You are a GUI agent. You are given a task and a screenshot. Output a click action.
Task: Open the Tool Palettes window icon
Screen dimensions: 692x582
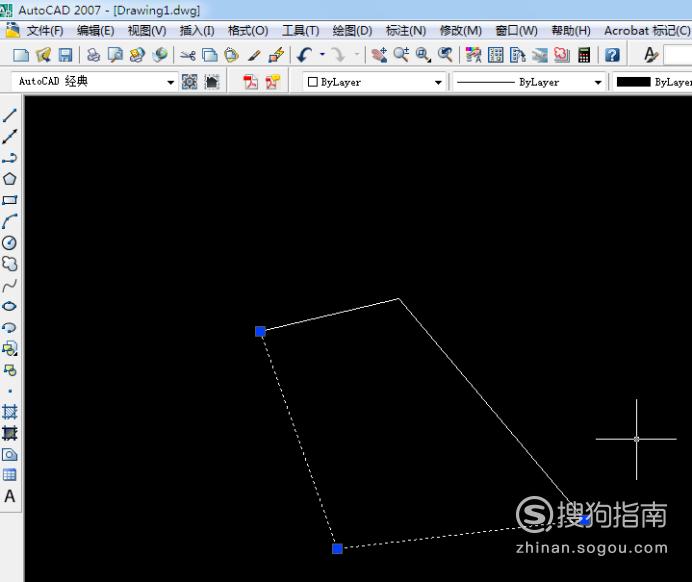pos(517,55)
